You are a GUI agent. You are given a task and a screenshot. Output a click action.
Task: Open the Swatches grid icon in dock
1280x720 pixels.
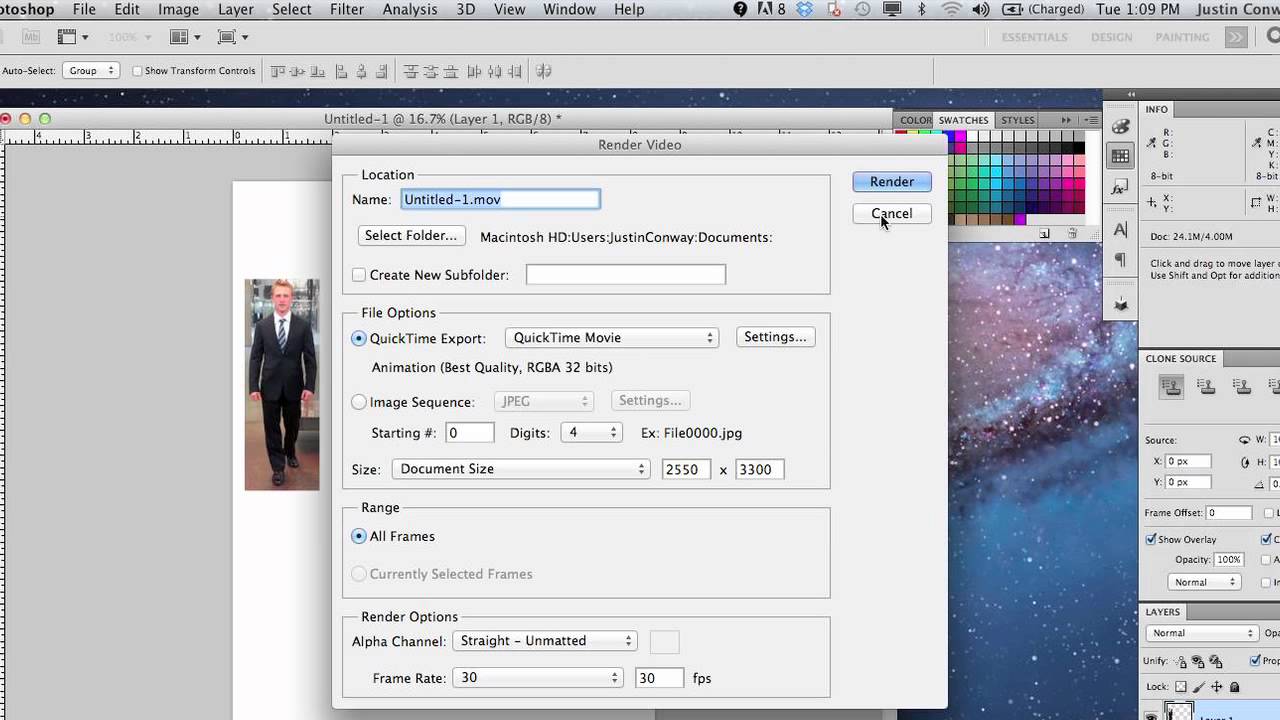tap(1120, 156)
